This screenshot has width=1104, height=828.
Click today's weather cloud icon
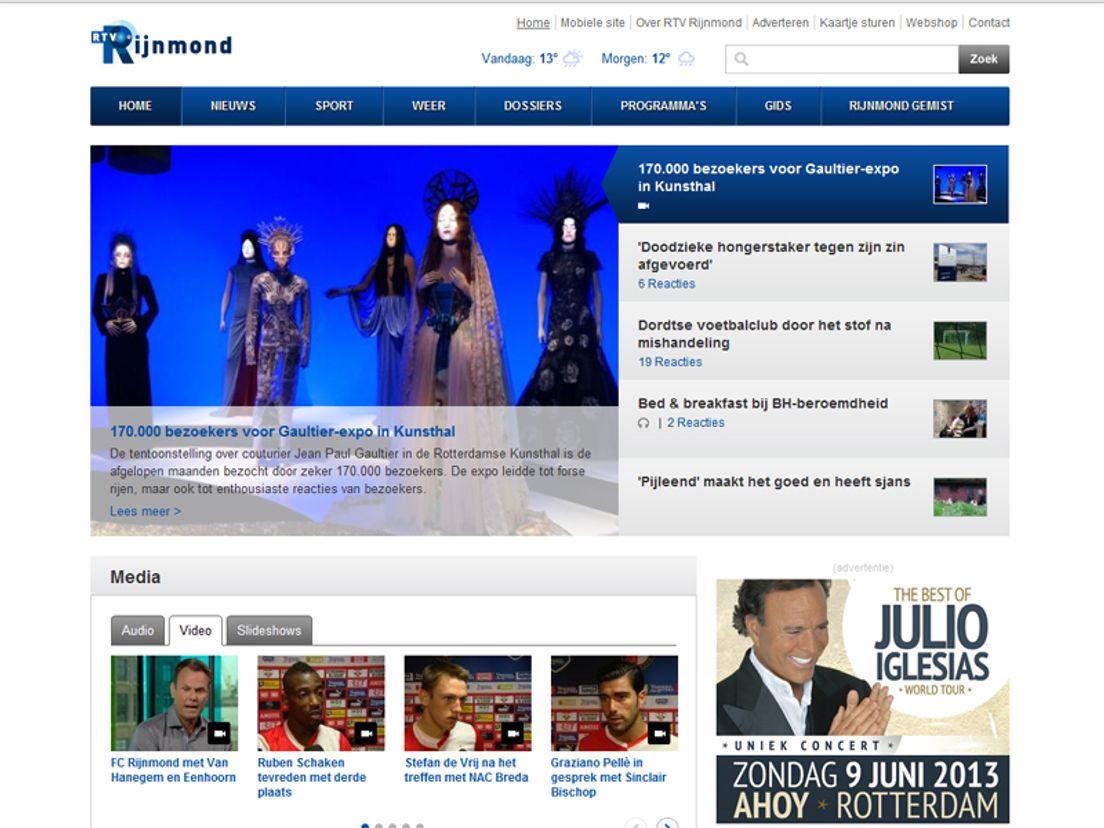click(x=572, y=58)
